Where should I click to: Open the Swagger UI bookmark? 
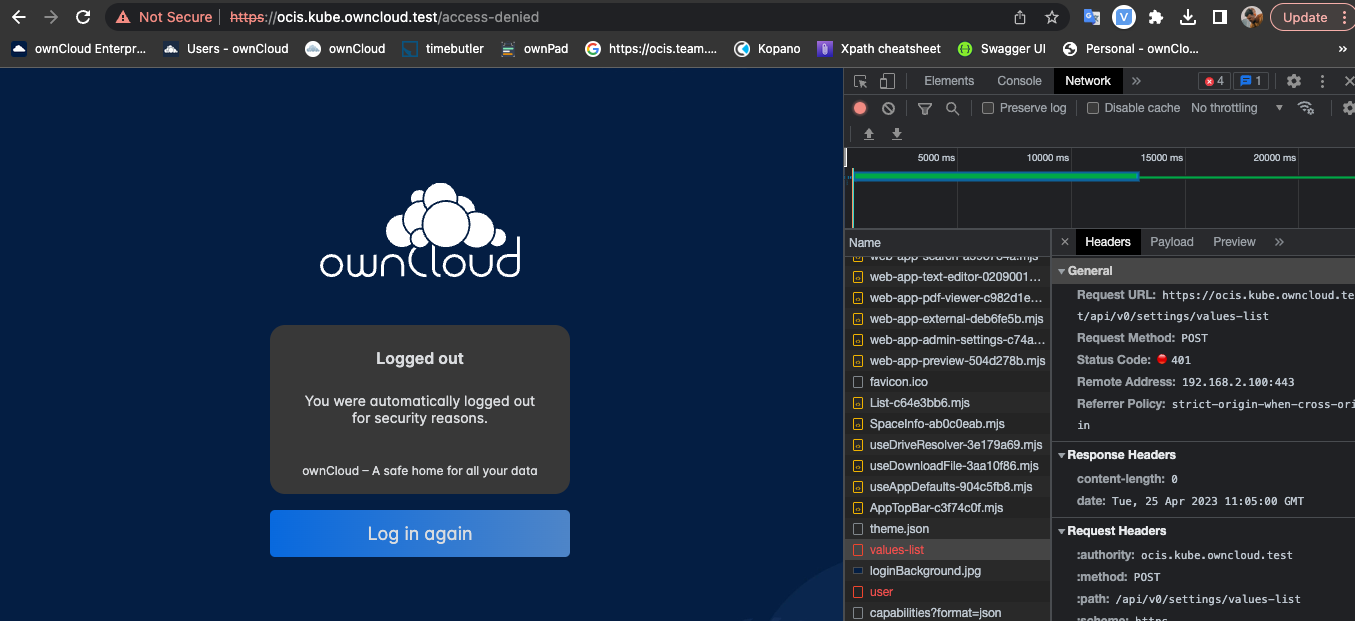point(1000,48)
